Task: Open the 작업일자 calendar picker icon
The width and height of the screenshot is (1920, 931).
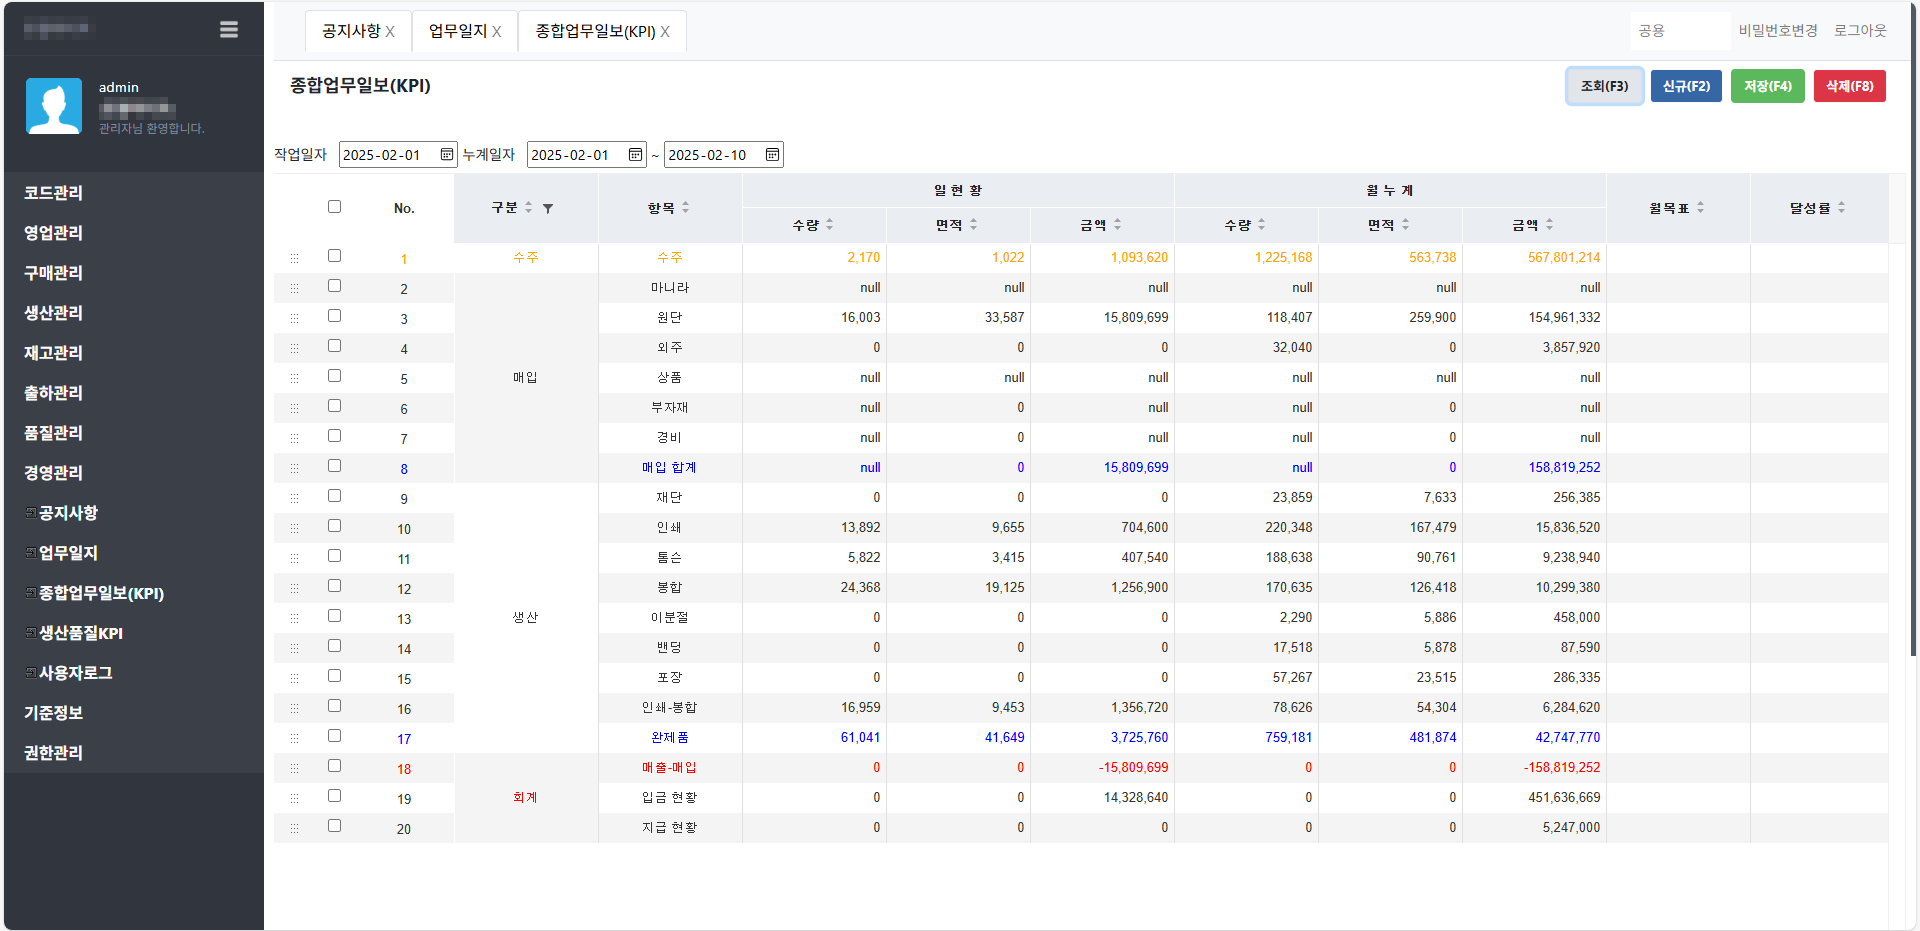Action: pos(447,155)
